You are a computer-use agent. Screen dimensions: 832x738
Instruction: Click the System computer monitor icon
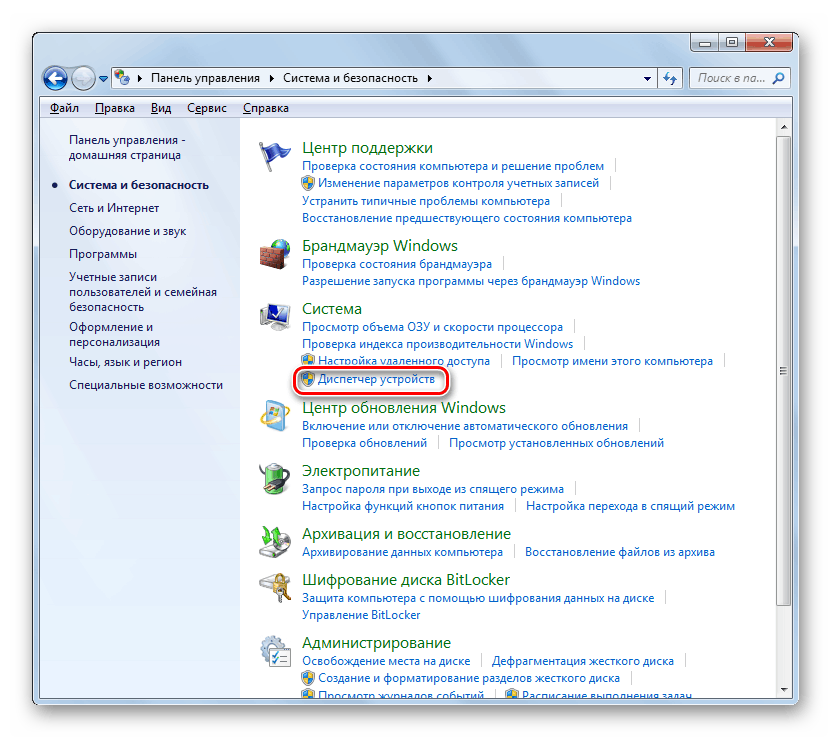point(275,313)
